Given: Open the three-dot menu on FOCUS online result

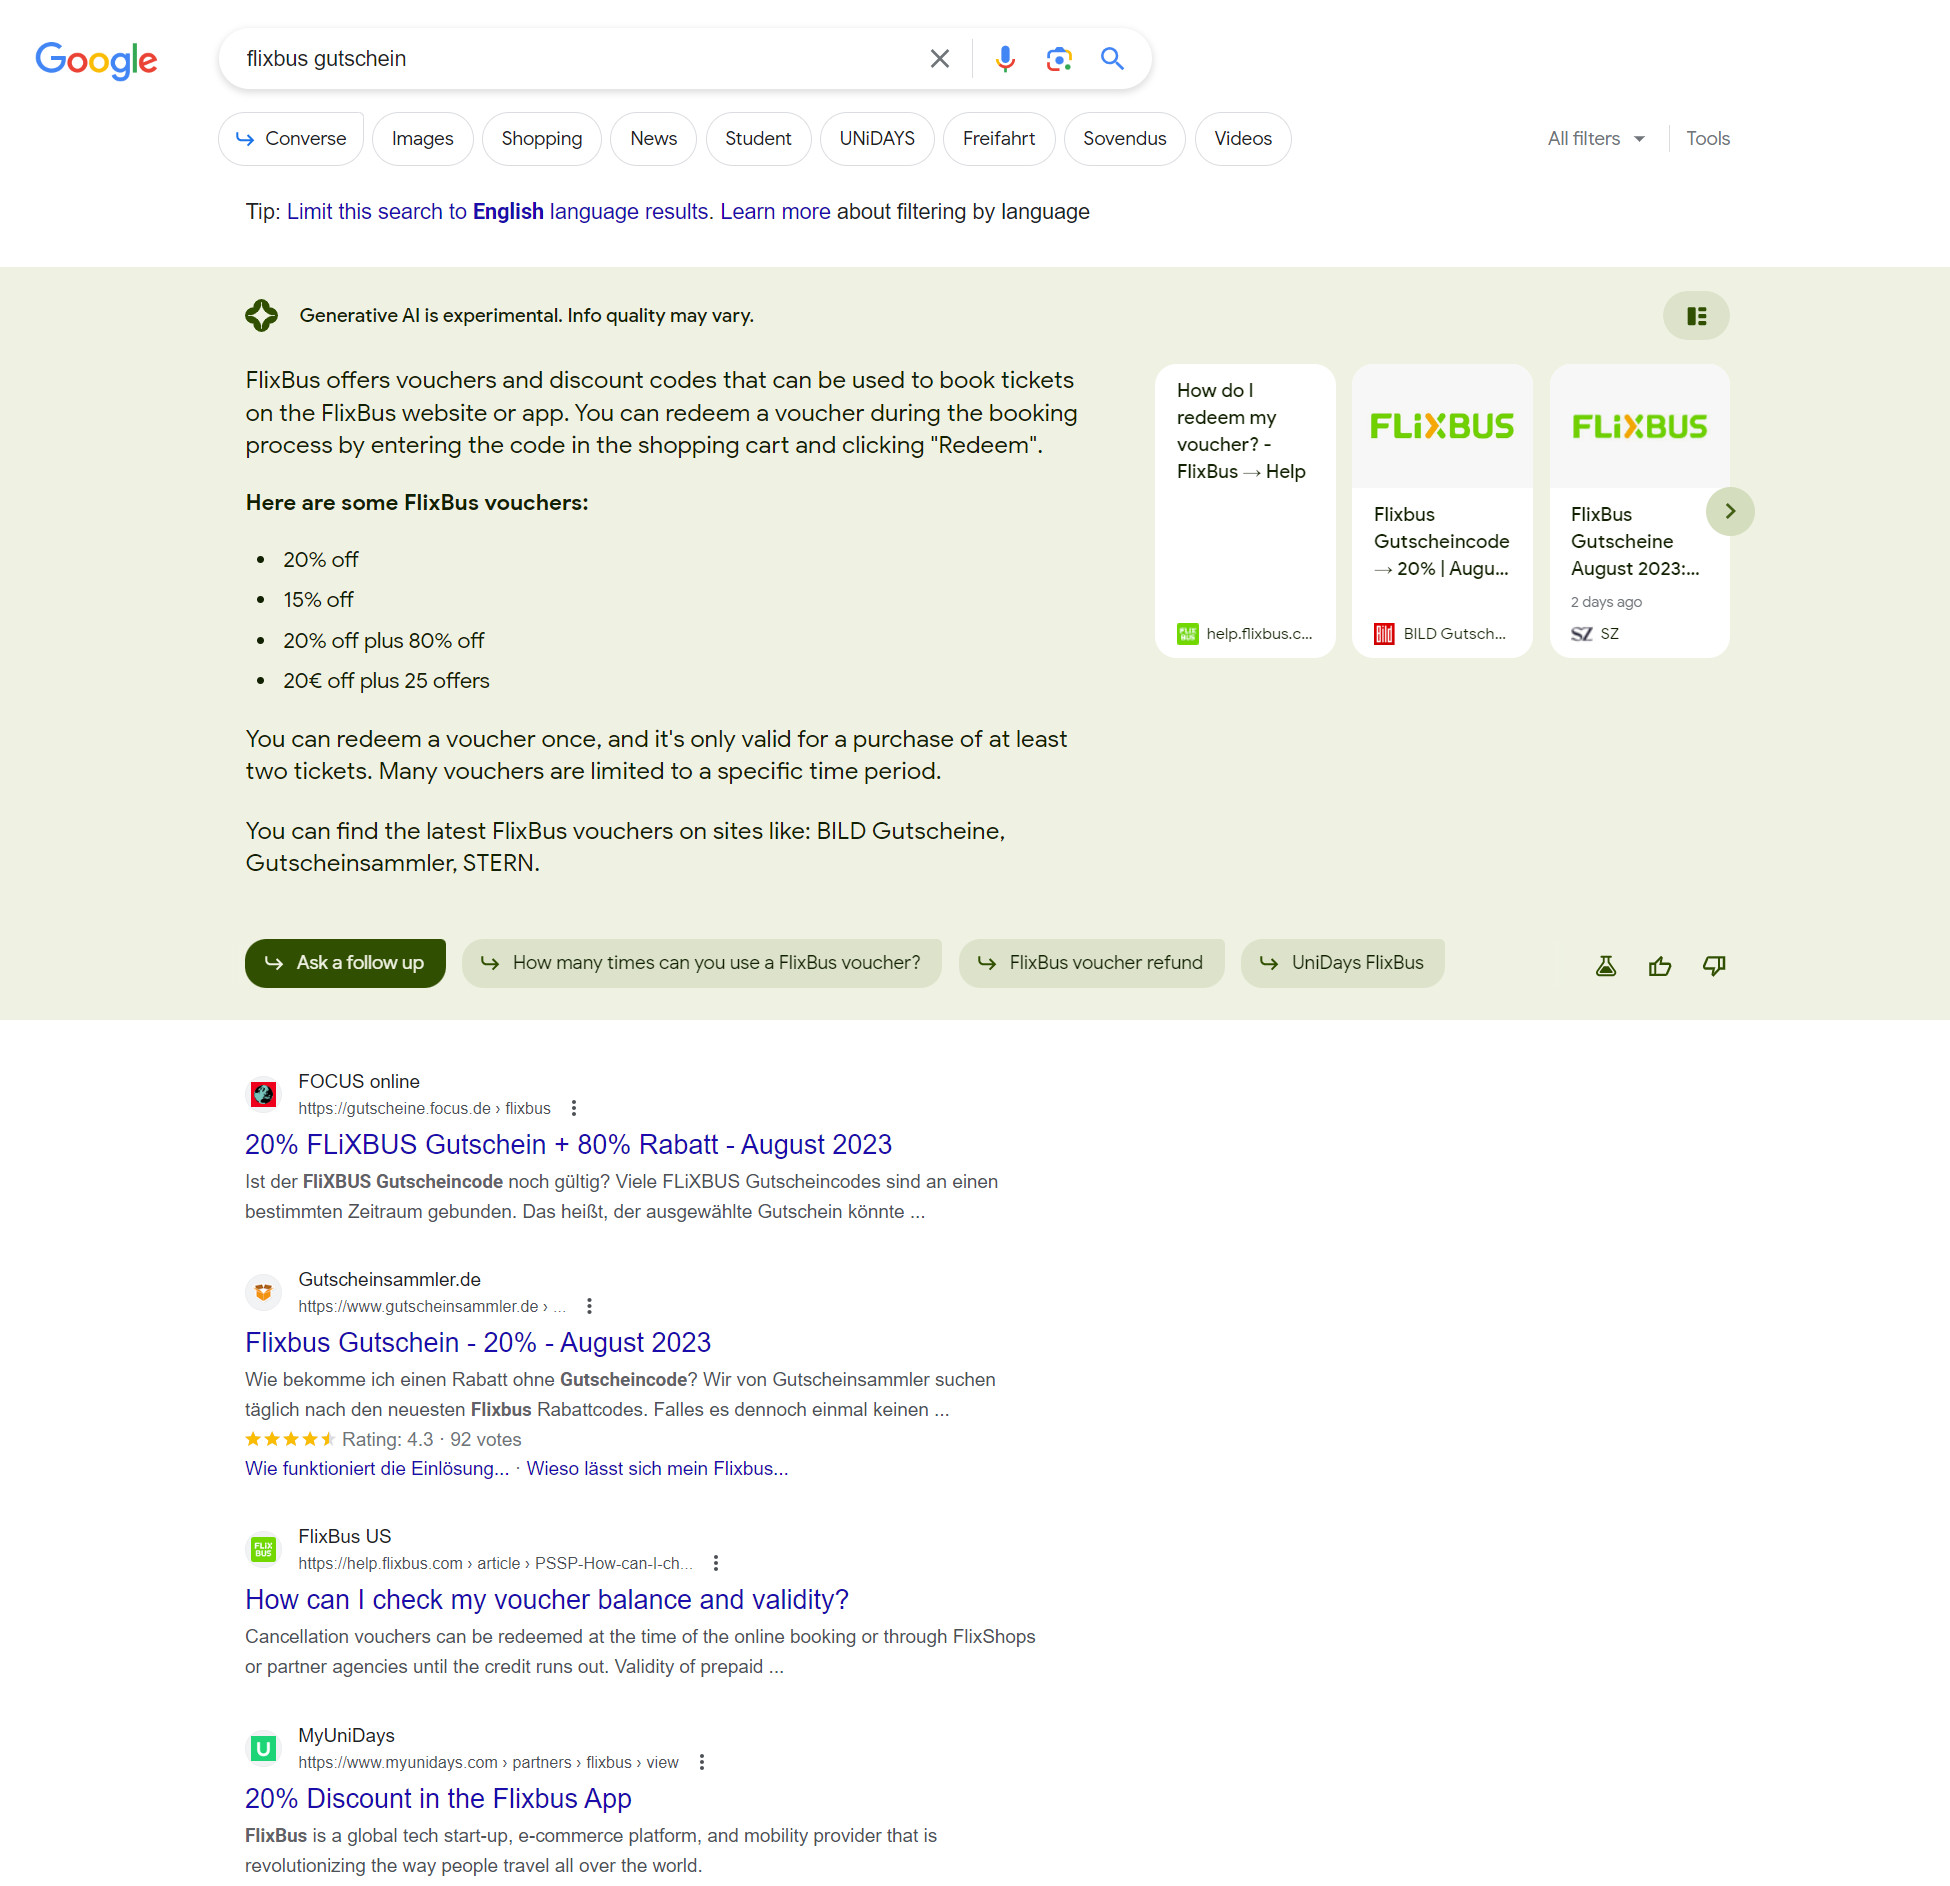Looking at the screenshot, I should [x=573, y=1108].
